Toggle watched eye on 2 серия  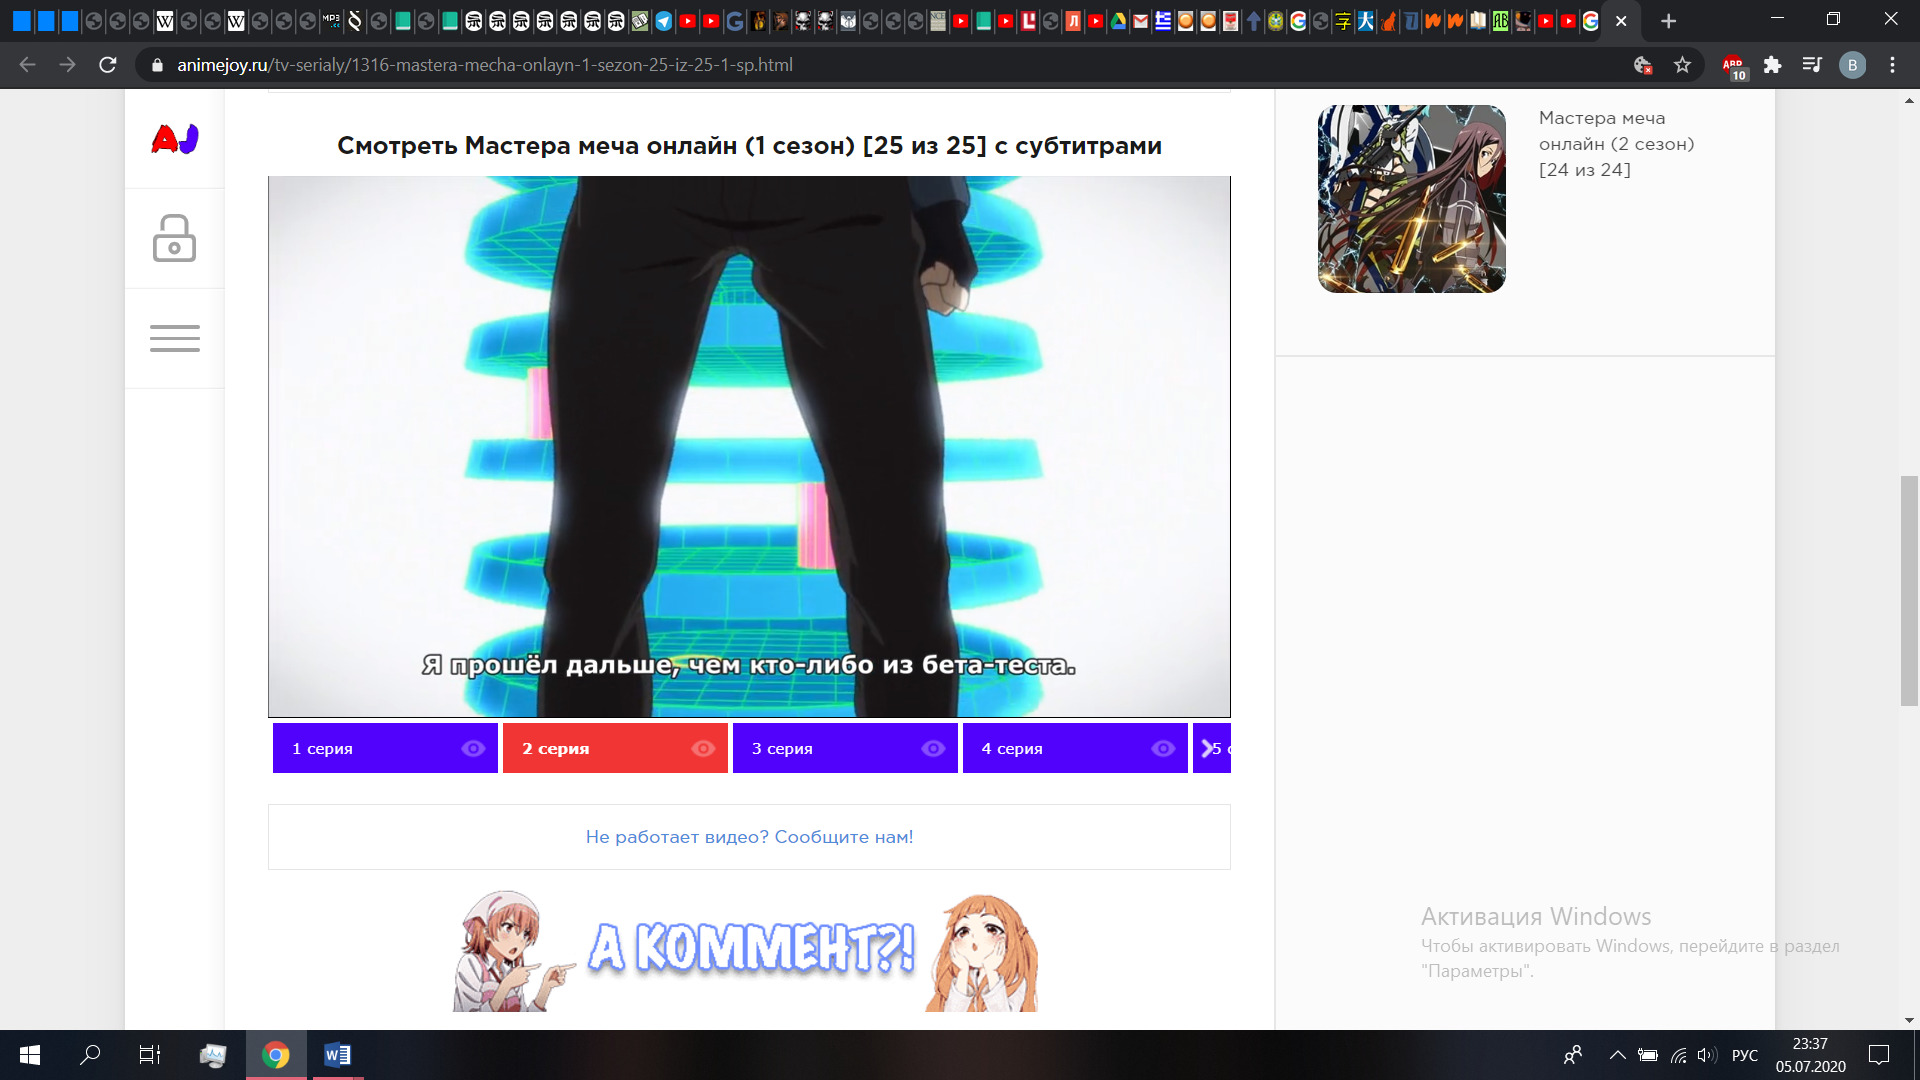(x=703, y=748)
